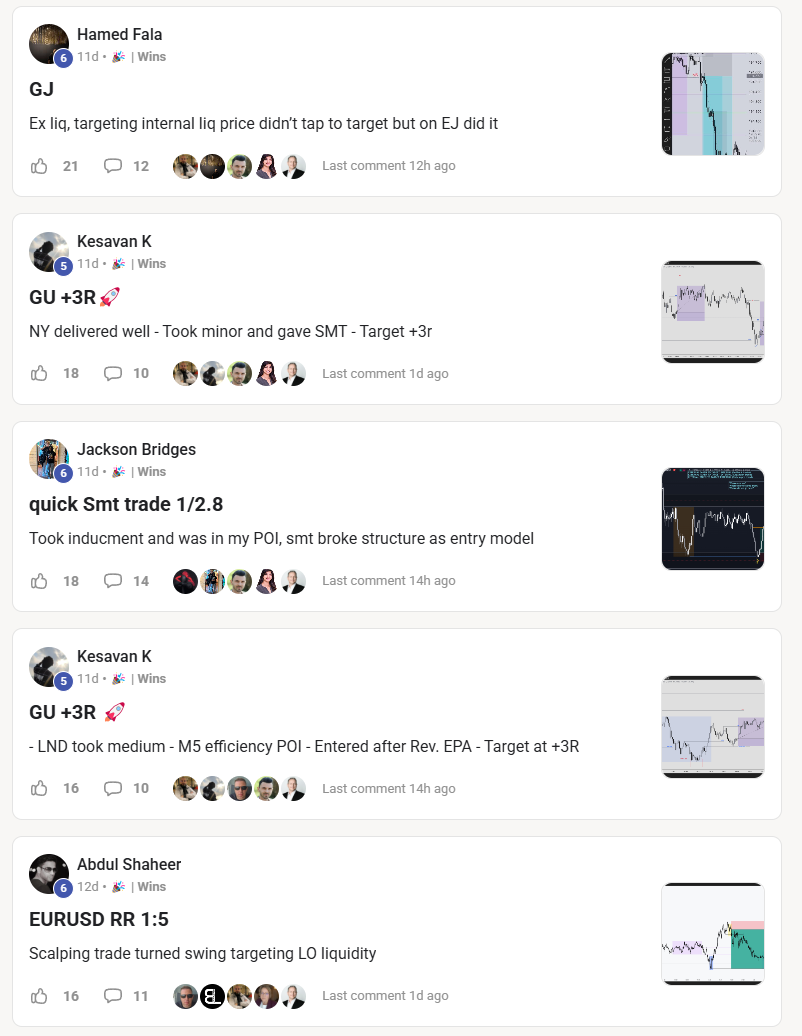This screenshot has width=802, height=1036.
Task: Select Wins category on Hamed Fala's post
Action: click(151, 57)
